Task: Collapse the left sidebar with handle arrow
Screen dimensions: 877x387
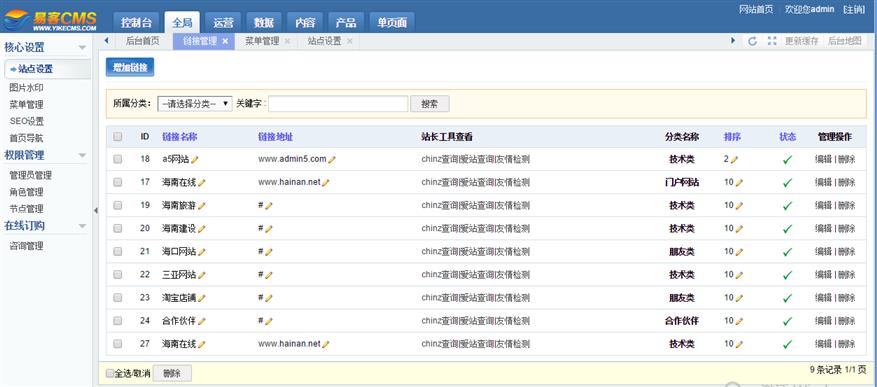Action: (x=95, y=210)
